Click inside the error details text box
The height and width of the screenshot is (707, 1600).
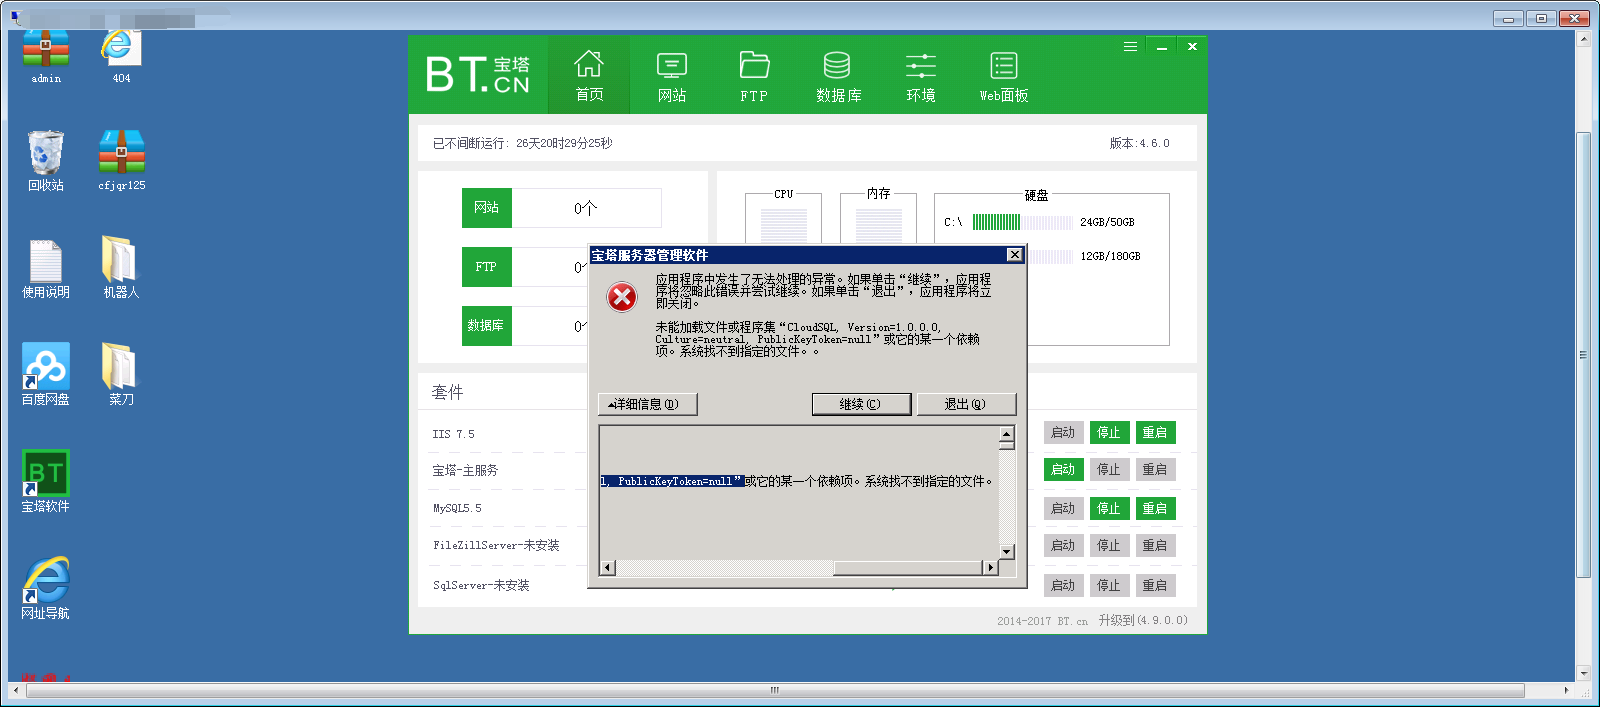click(799, 493)
